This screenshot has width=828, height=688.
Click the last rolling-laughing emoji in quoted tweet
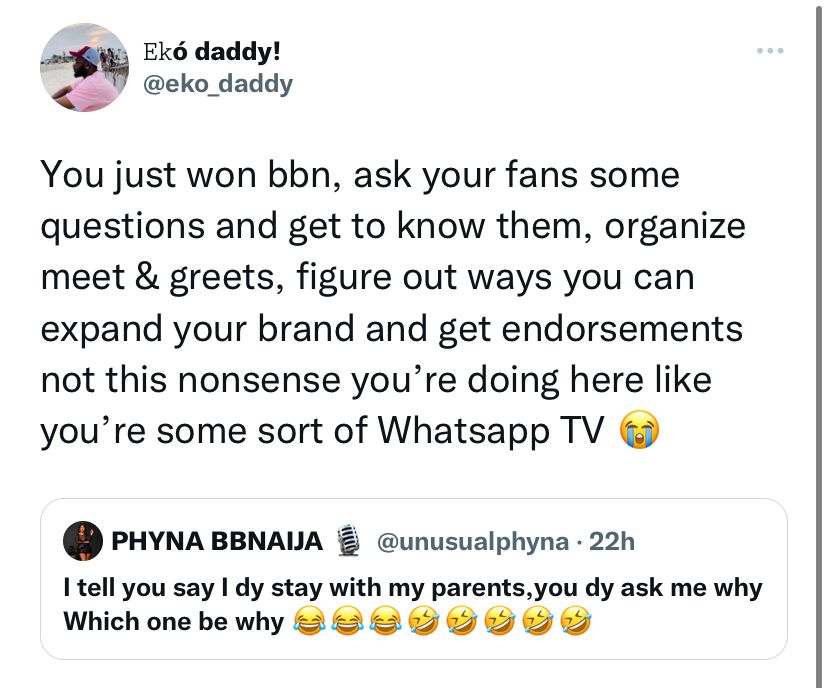[x=575, y=621]
